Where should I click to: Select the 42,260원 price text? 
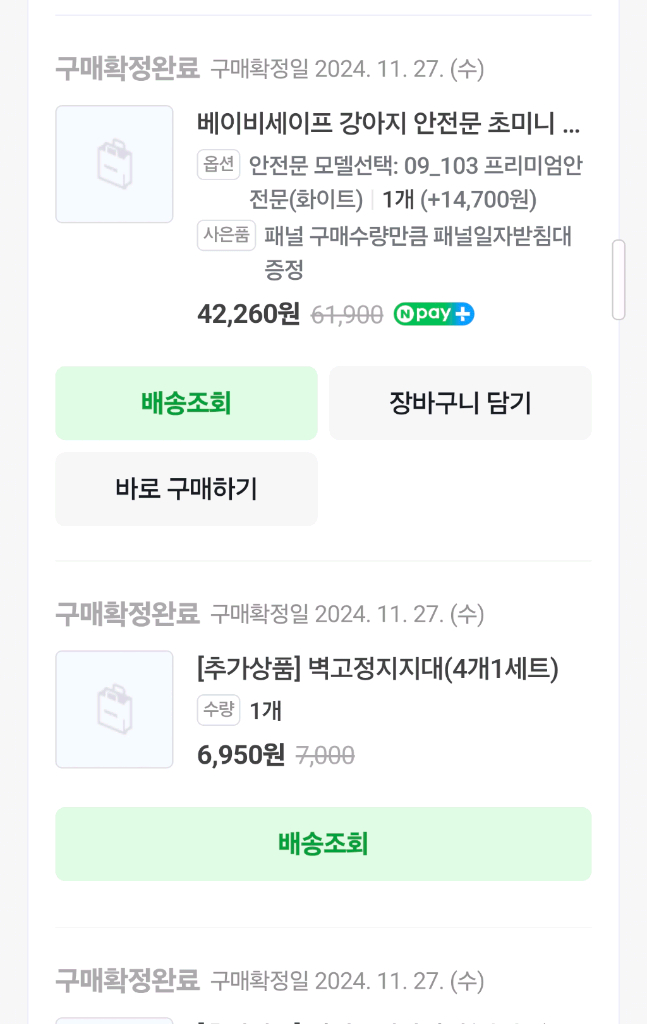coord(249,314)
